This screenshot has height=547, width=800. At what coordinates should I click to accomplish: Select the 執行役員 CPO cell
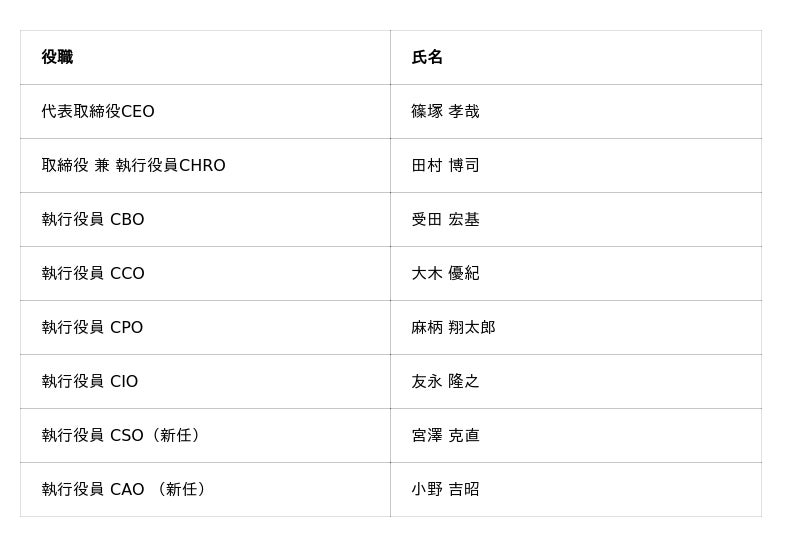pyautogui.click(x=92, y=328)
